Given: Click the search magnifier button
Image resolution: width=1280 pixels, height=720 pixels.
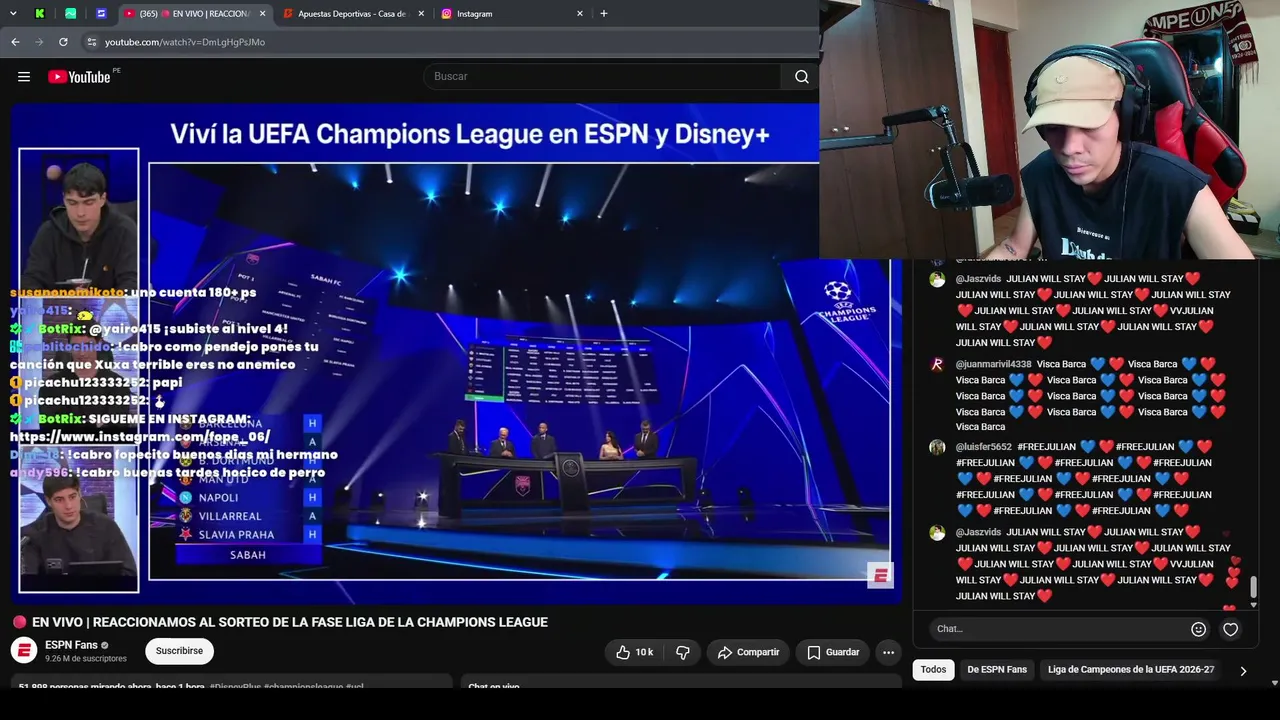Looking at the screenshot, I should [801, 77].
